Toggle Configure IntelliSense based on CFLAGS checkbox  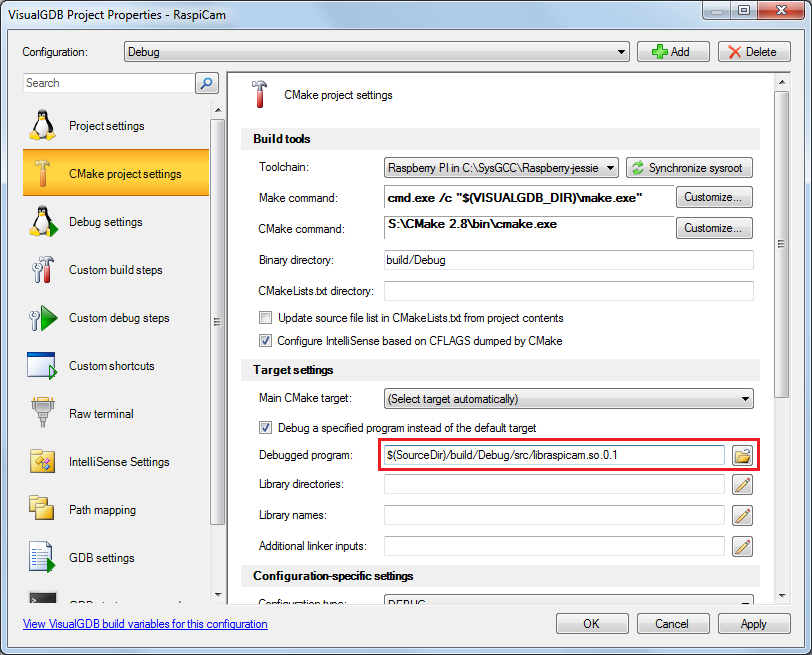point(265,341)
